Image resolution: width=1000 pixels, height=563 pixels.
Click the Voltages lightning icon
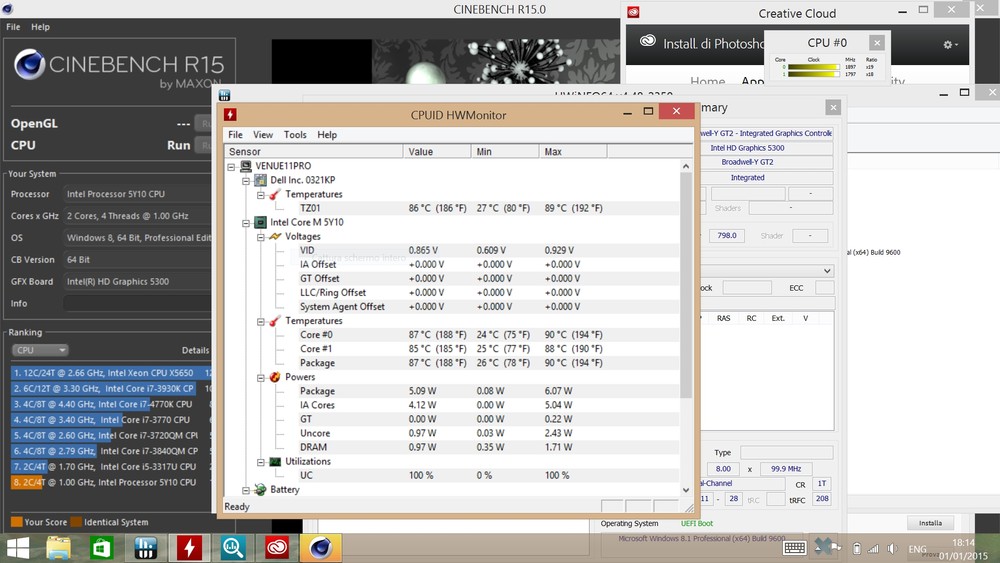[x=275, y=237]
